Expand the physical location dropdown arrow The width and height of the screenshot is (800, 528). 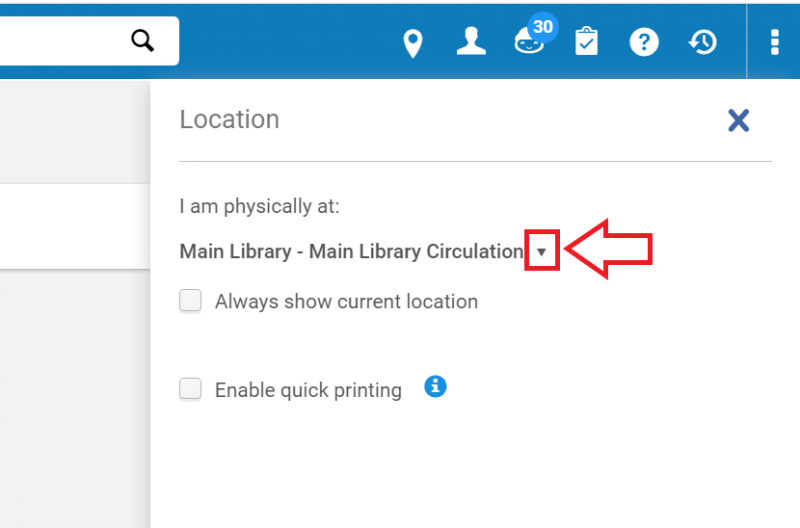[541, 251]
